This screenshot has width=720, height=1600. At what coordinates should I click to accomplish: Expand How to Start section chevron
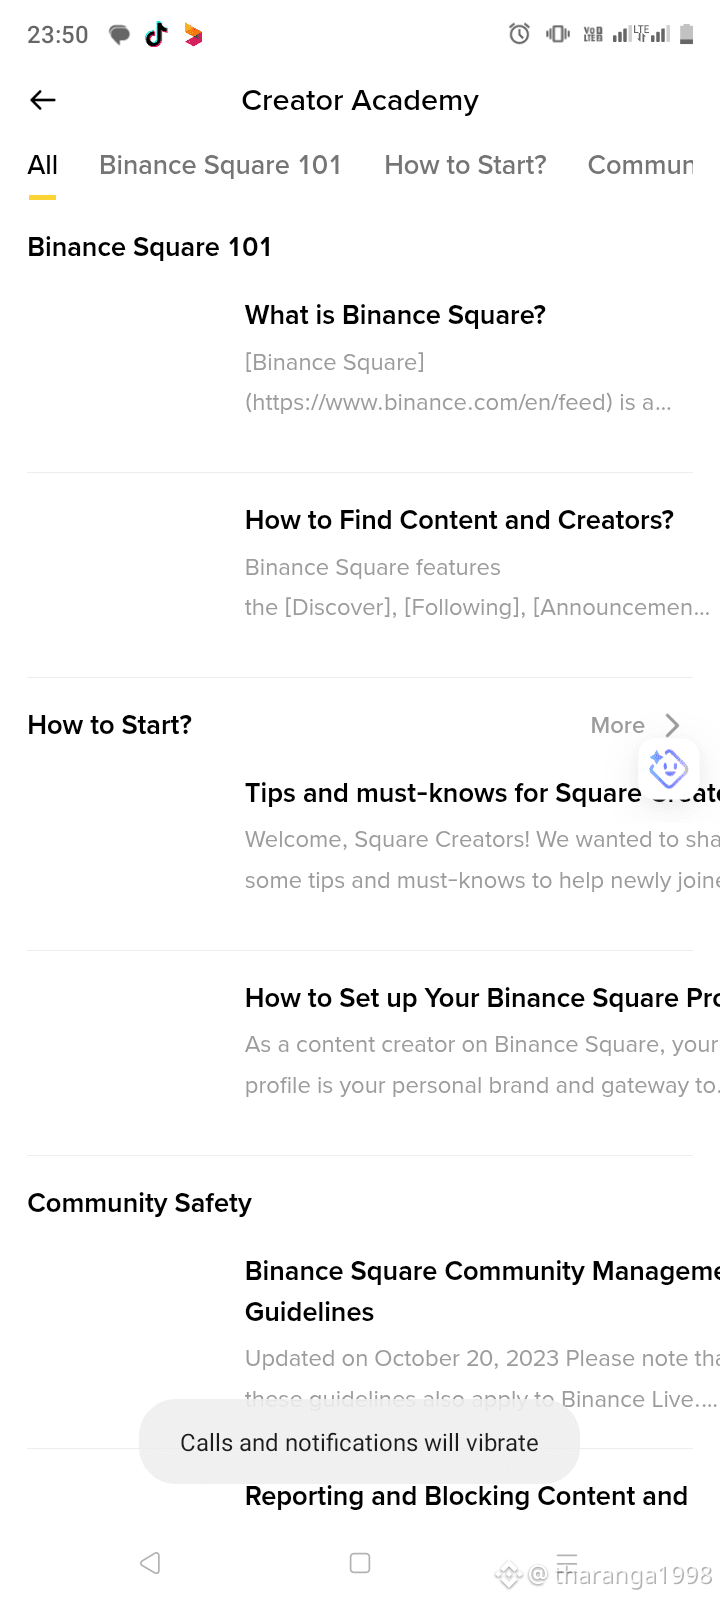672,725
